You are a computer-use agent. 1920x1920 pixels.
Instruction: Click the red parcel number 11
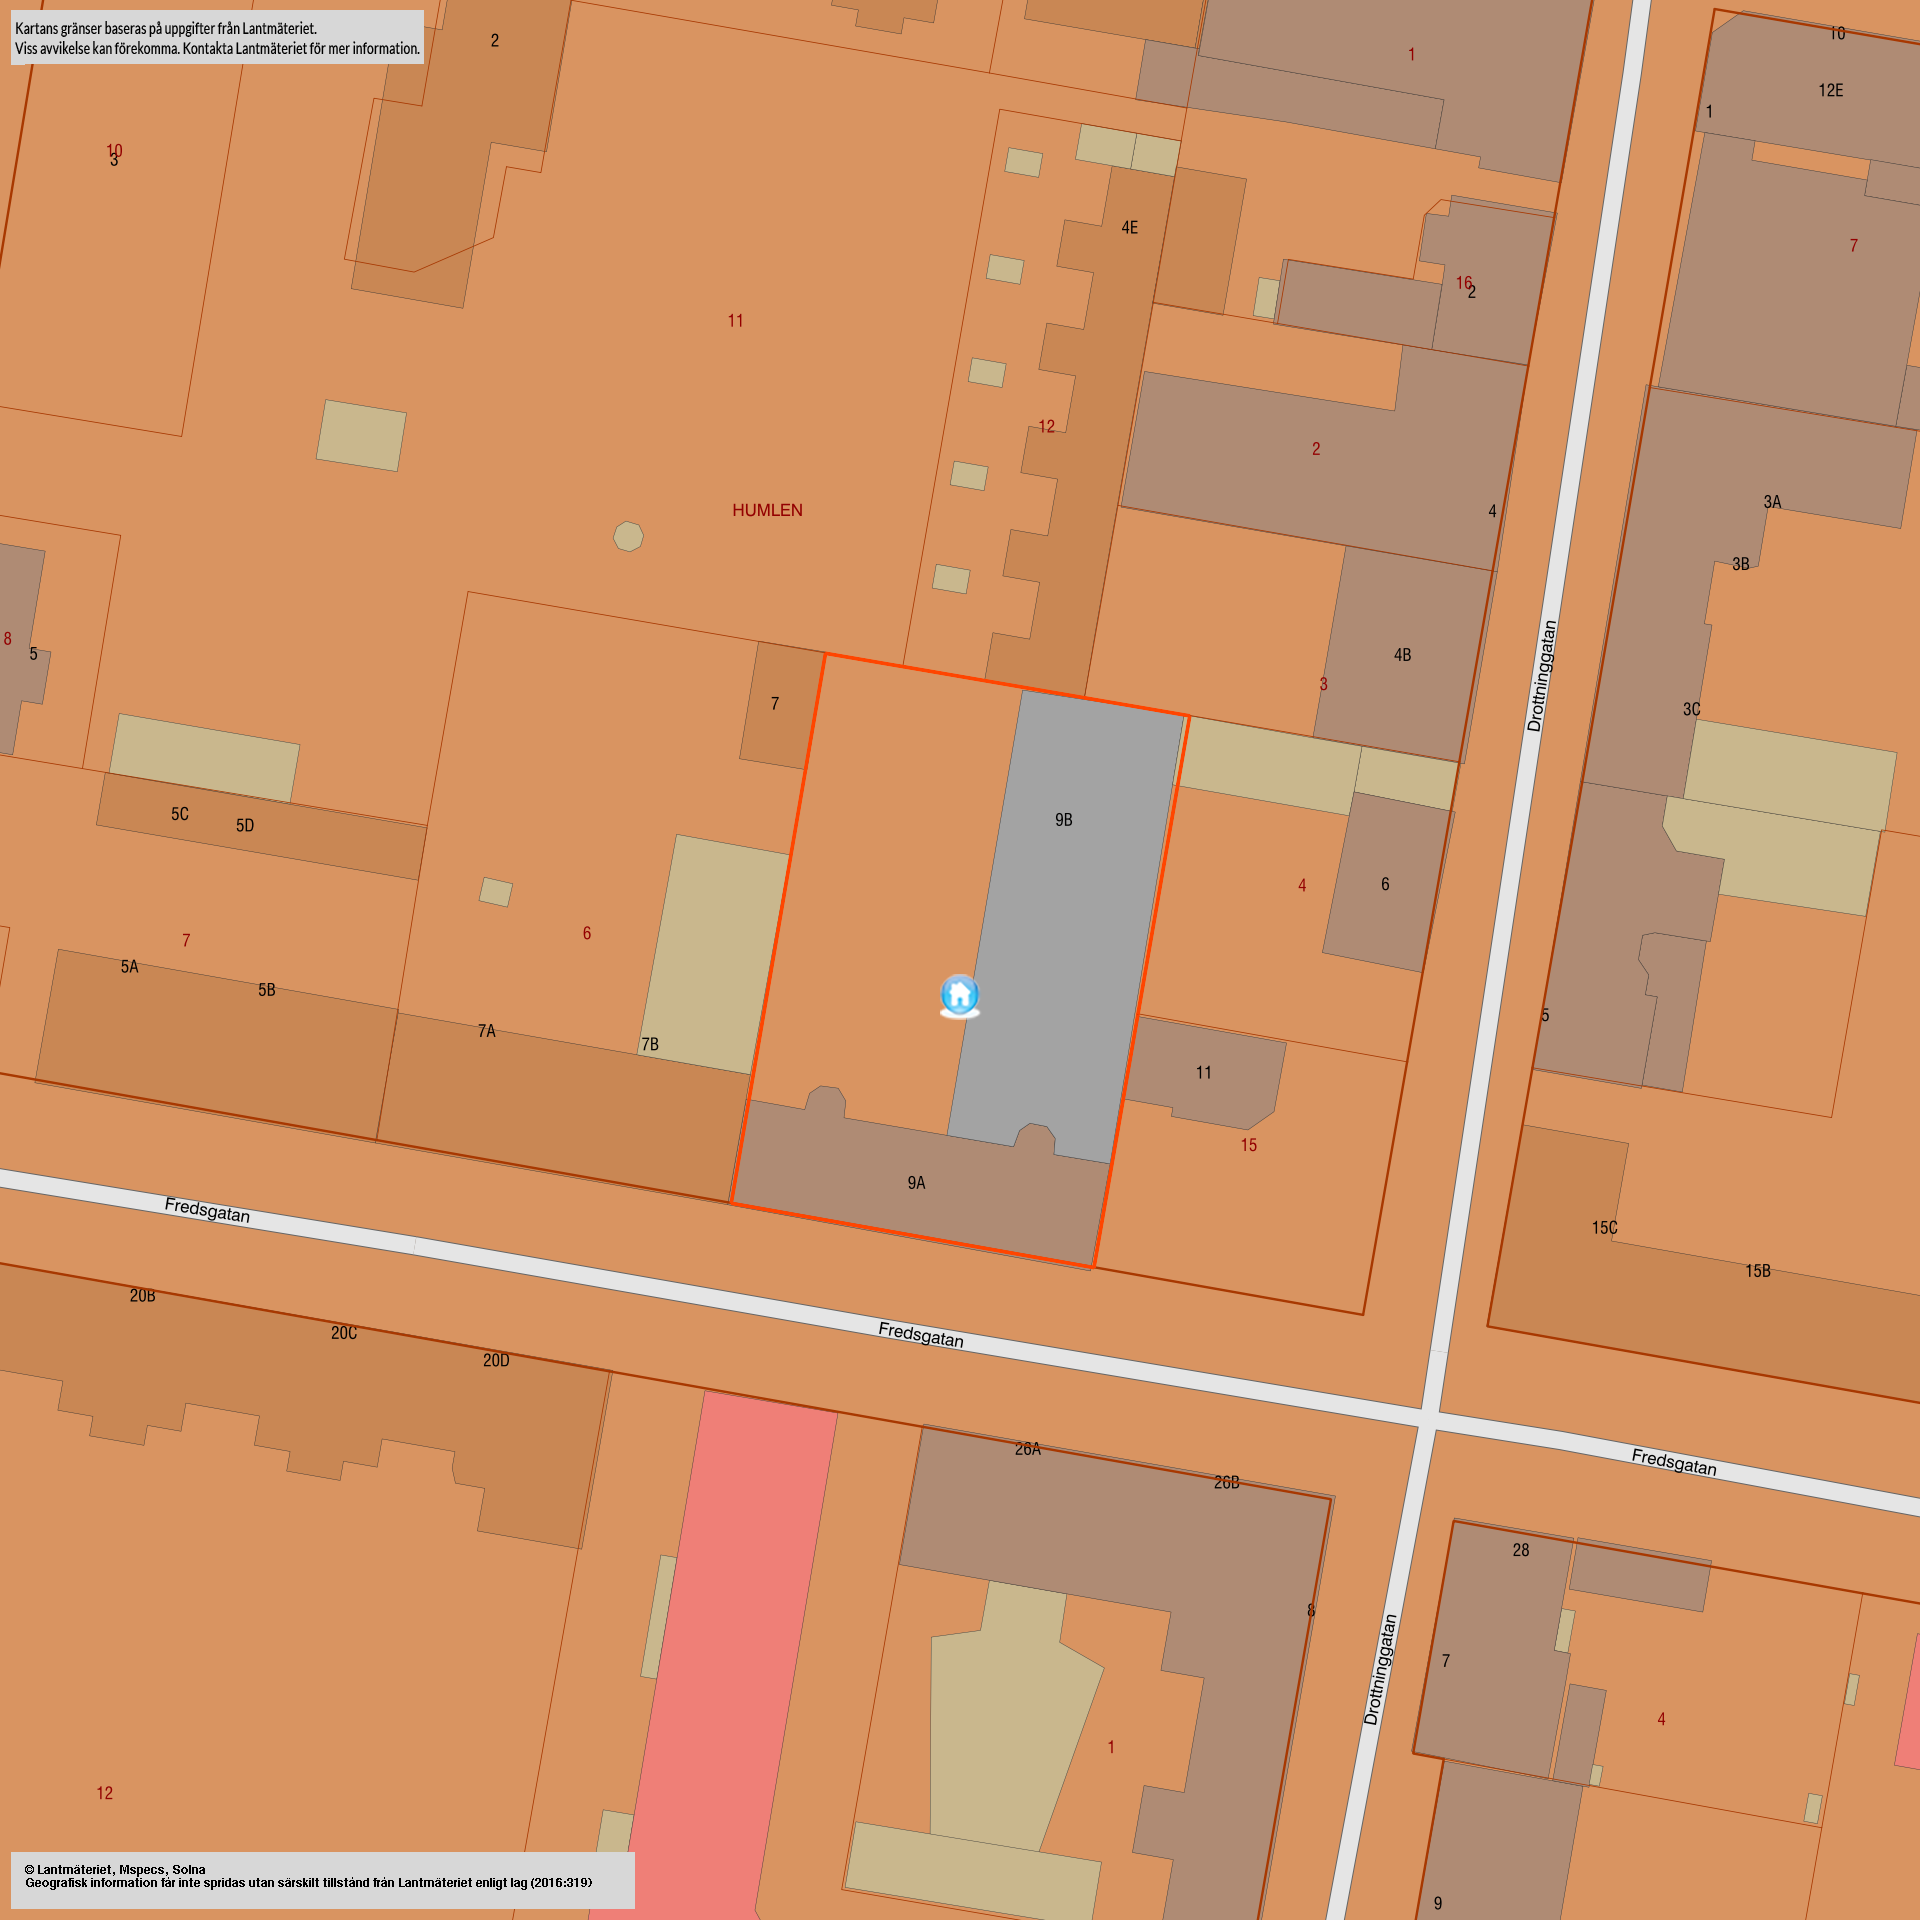(x=735, y=321)
